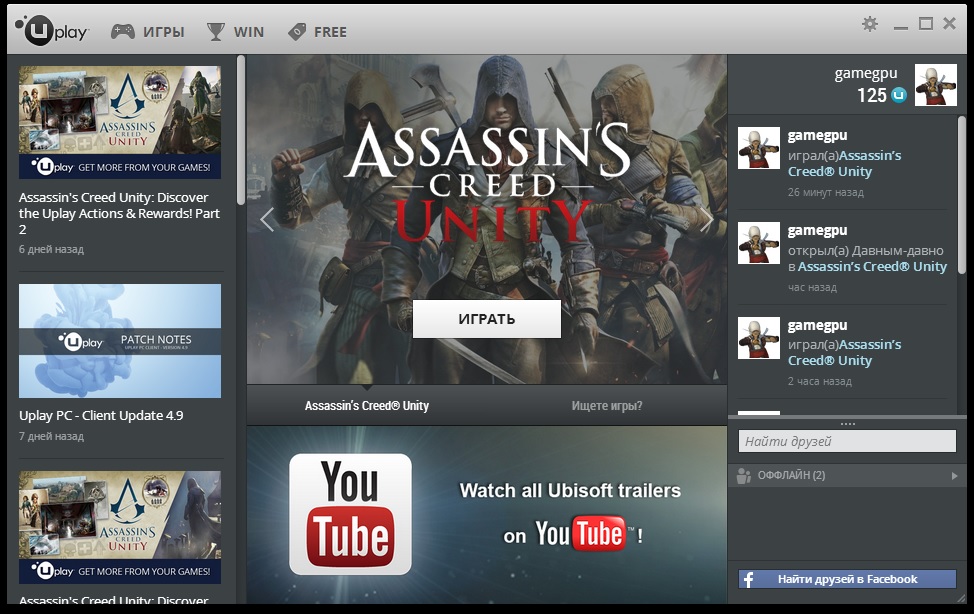974x614 pixels.
Task: Open settings via the gear icon
Action: click(x=870, y=24)
